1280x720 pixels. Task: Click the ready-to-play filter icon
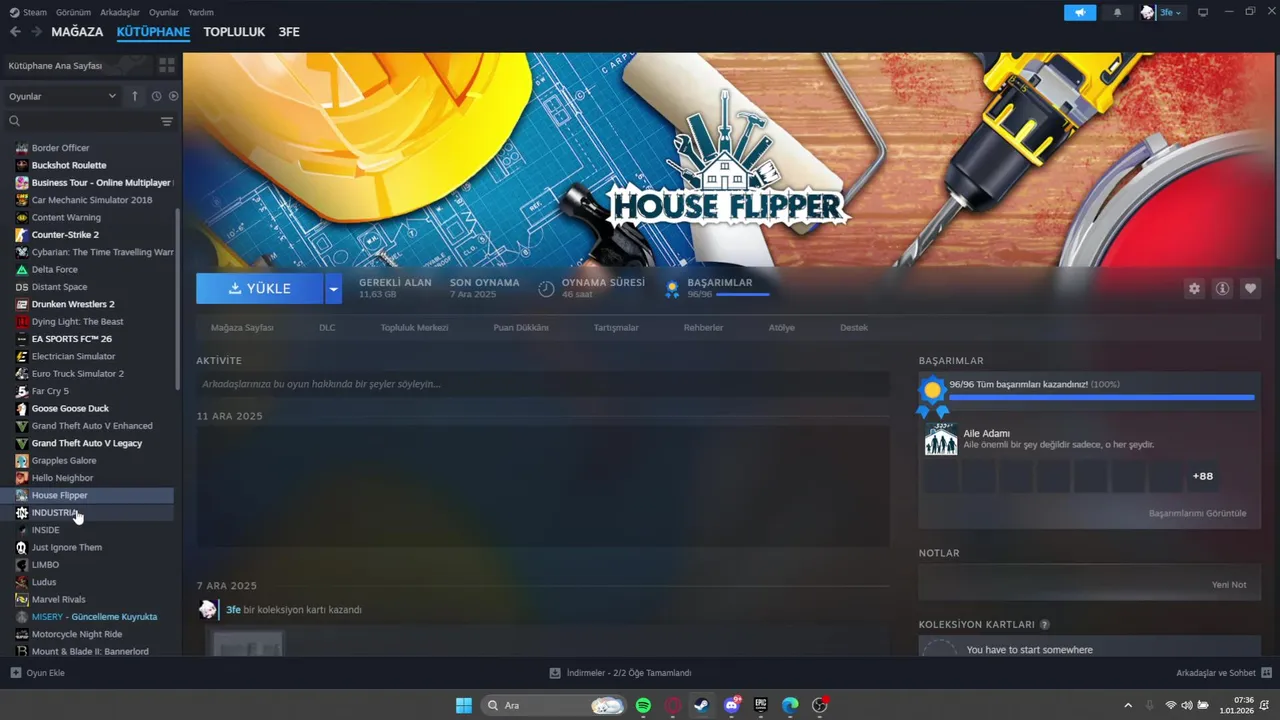(x=173, y=96)
